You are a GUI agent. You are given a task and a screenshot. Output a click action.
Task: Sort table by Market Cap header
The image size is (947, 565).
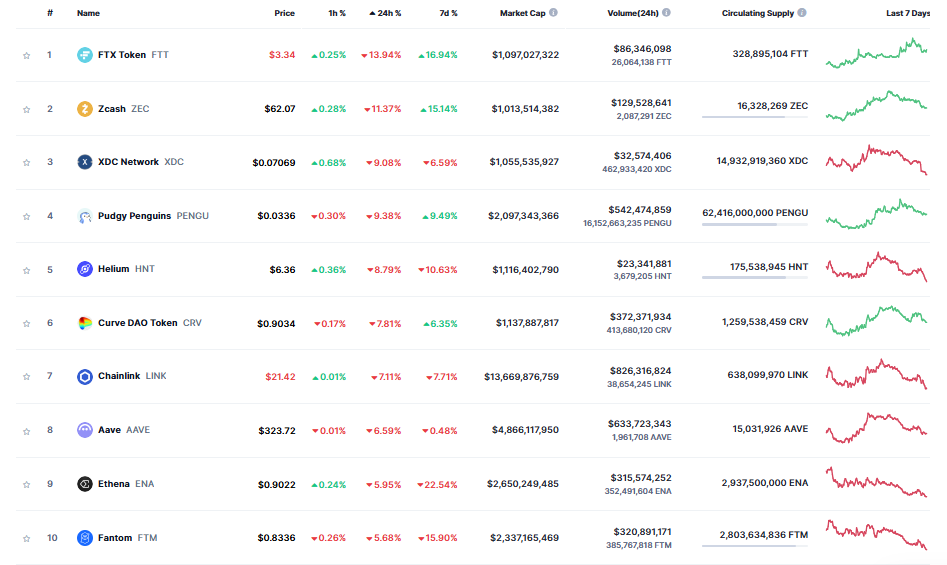pos(522,13)
